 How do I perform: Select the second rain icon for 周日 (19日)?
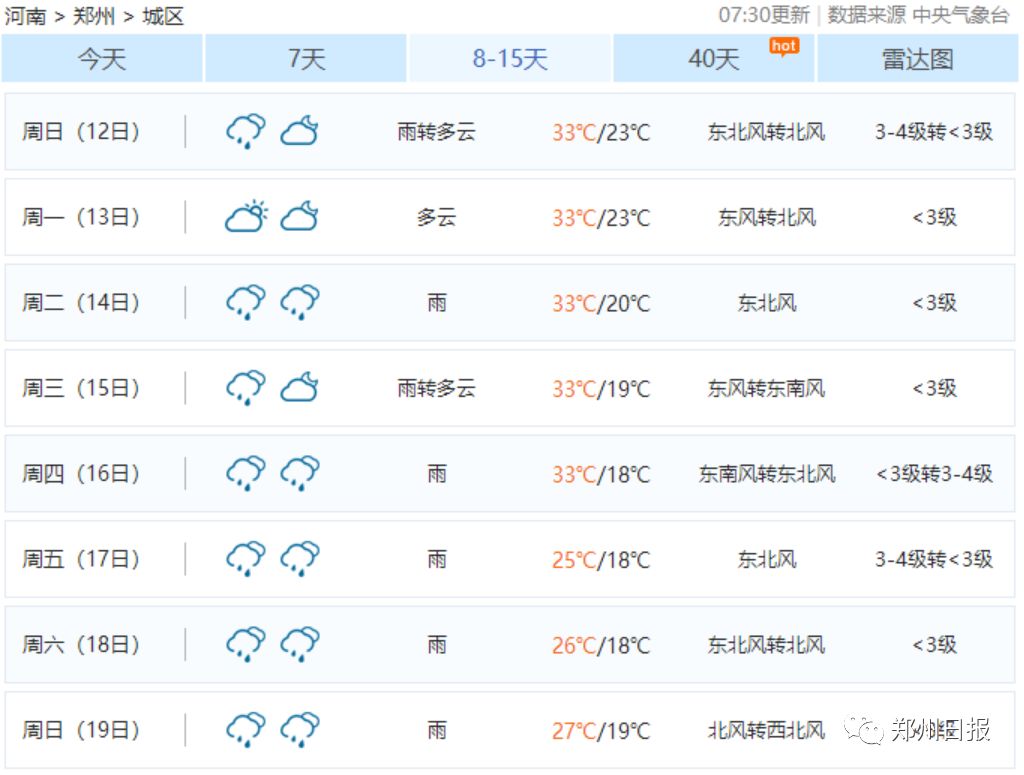(x=299, y=729)
